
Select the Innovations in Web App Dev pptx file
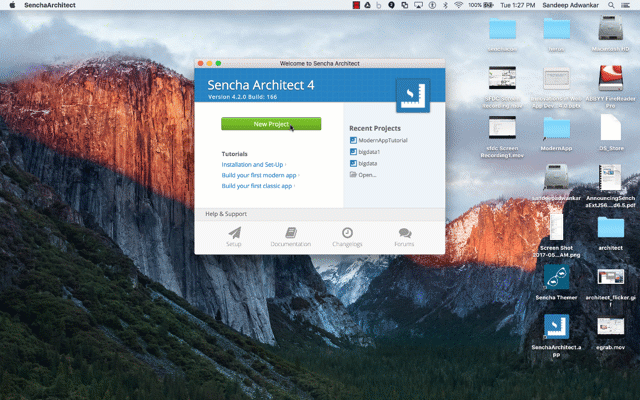click(x=556, y=78)
